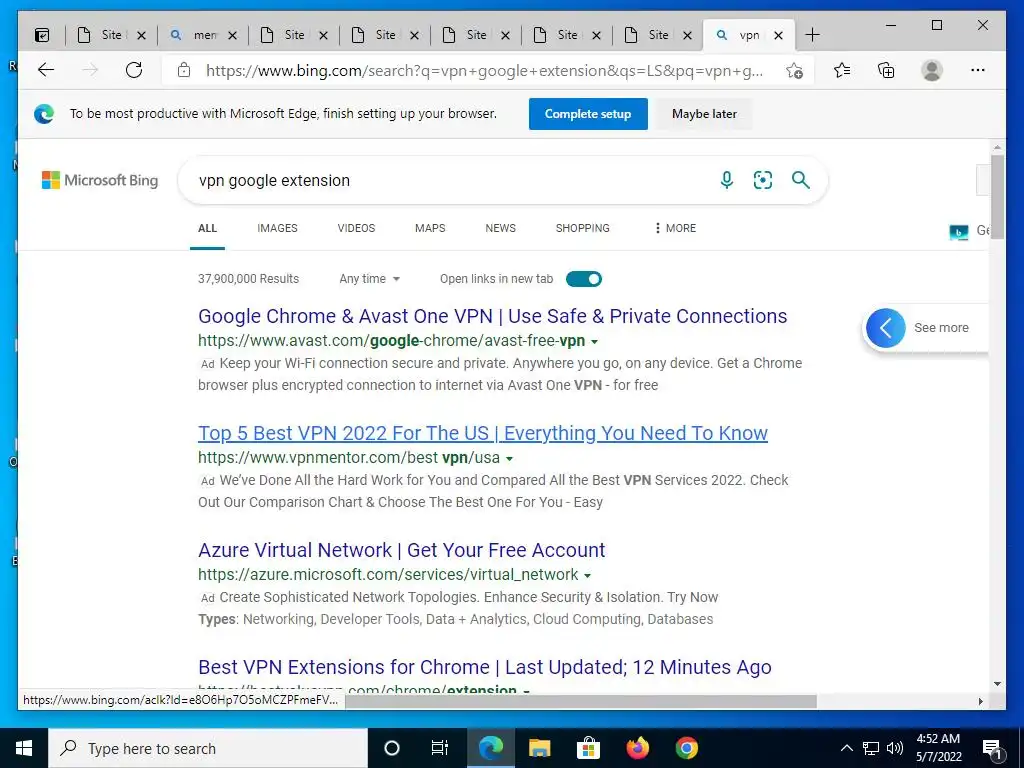Open Azure Virtual Network result link
Image resolution: width=1024 pixels, height=768 pixels.
tap(402, 550)
